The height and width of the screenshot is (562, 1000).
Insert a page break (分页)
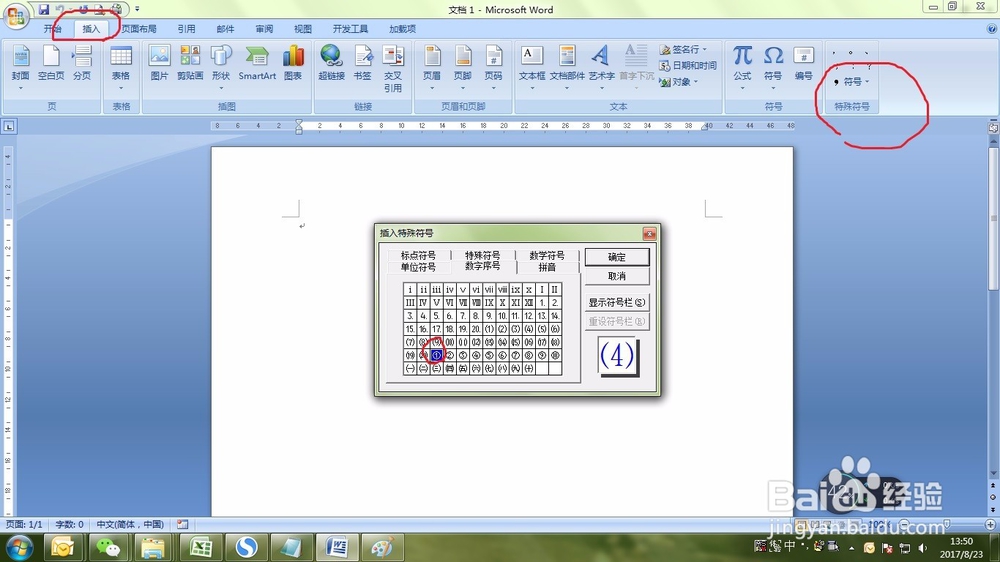(82, 63)
